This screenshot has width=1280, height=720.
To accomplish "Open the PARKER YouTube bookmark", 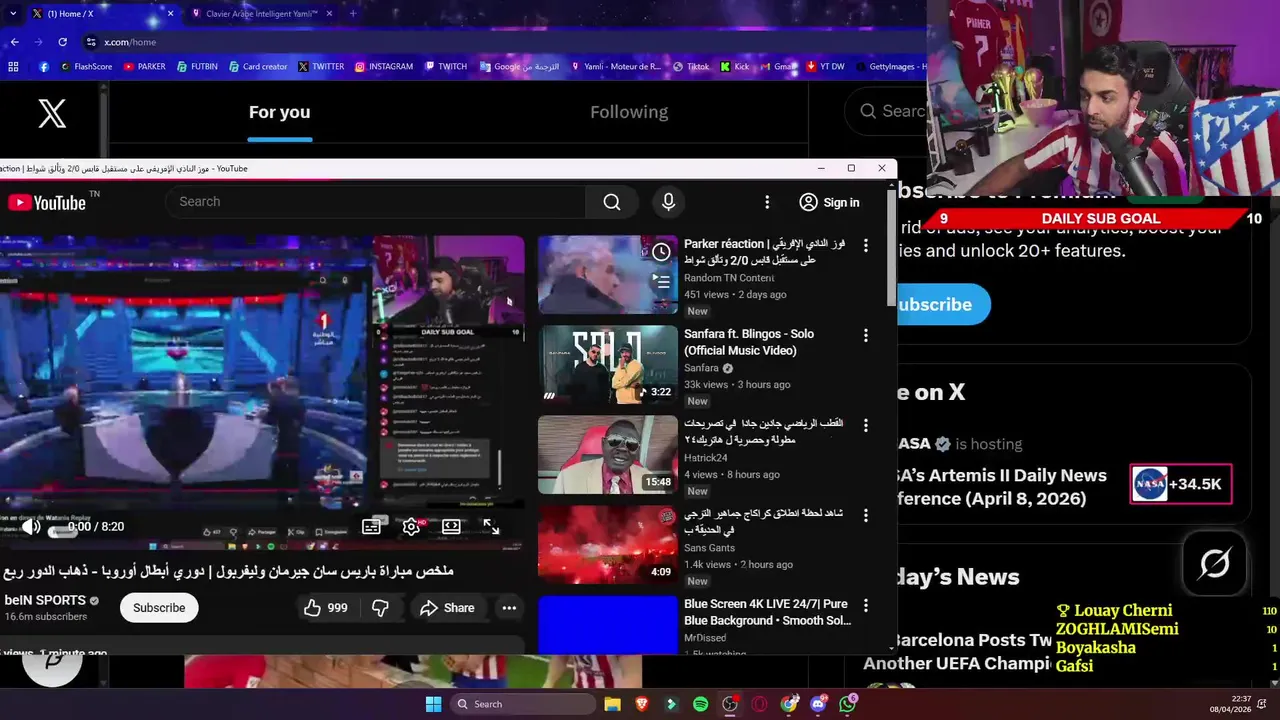I will pos(145,67).
